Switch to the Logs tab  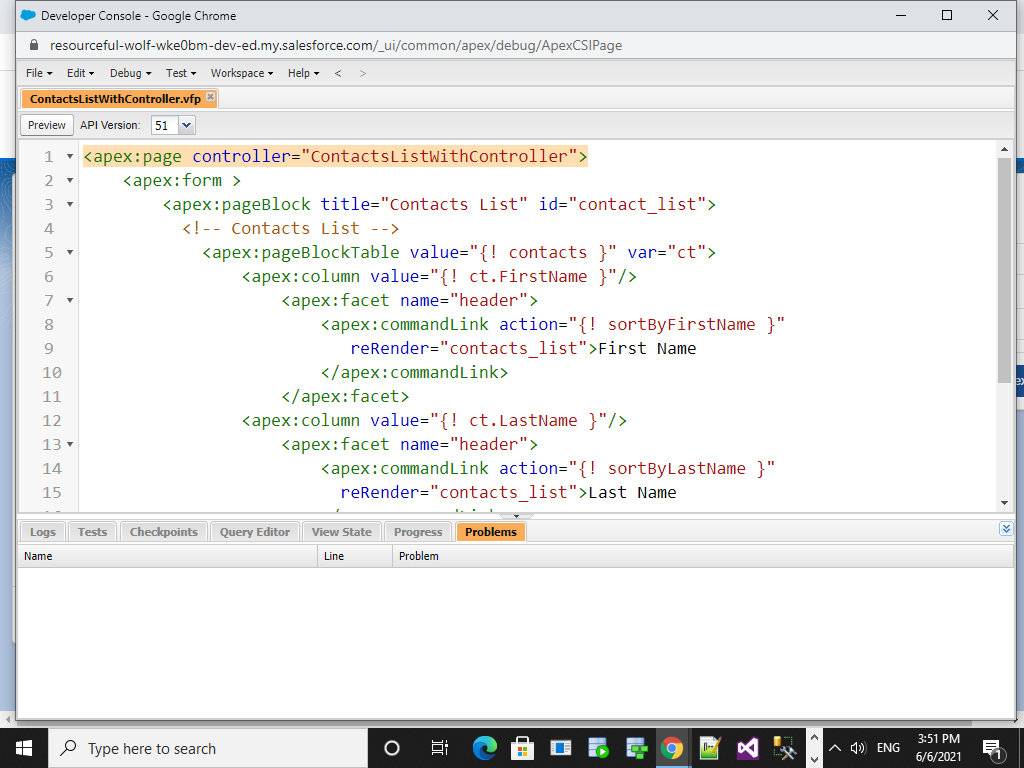coord(41,532)
